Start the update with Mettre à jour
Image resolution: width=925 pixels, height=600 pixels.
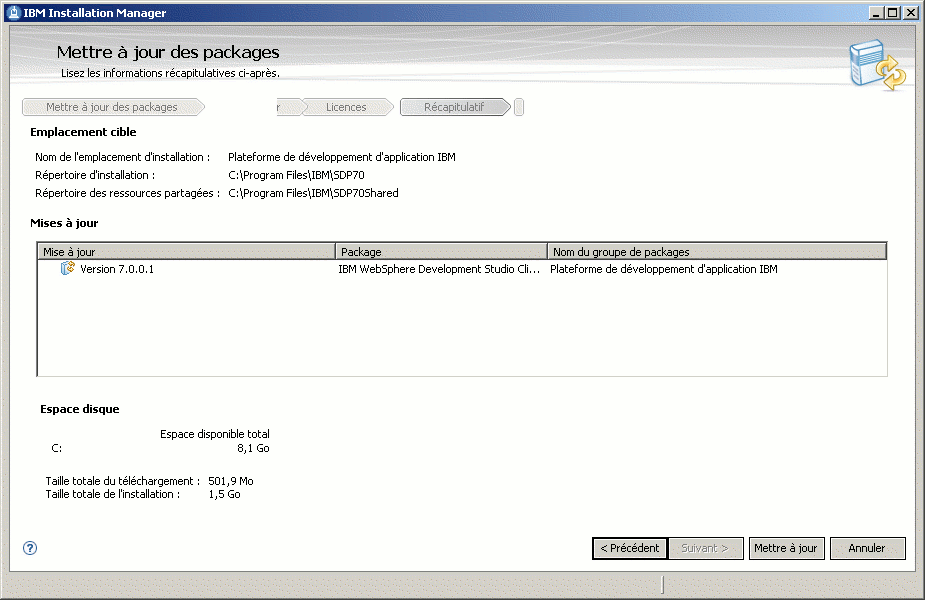786,548
